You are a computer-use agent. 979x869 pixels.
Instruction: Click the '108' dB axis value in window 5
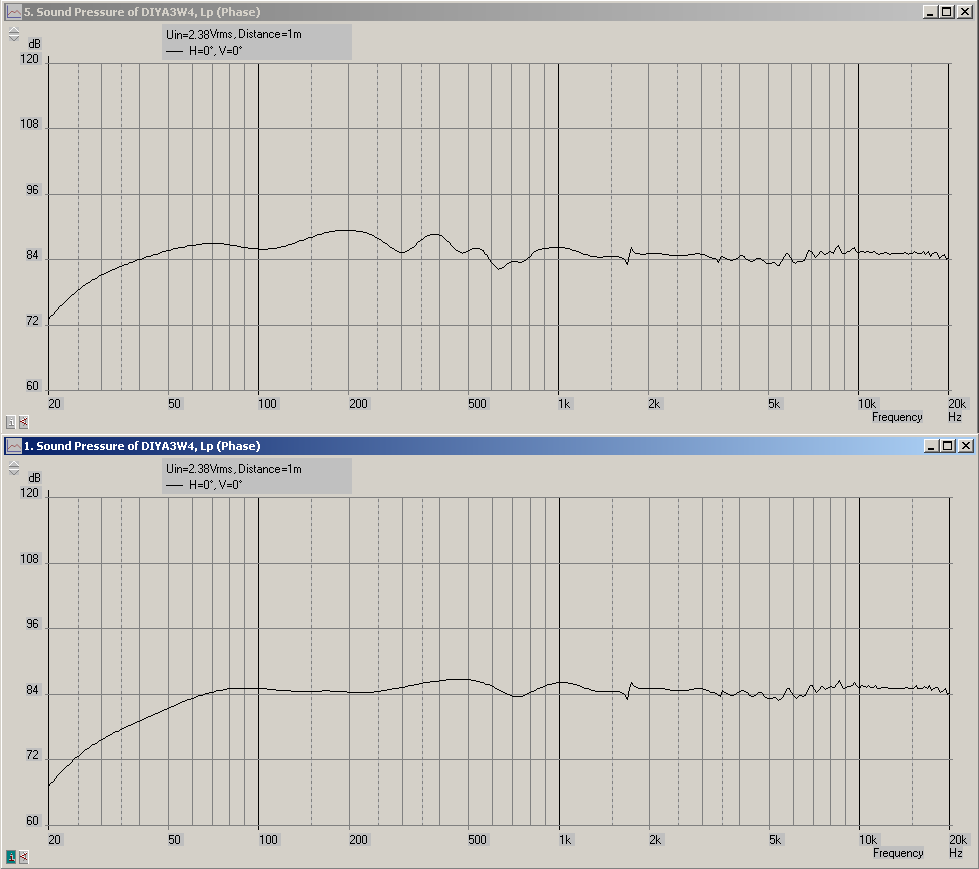(x=29, y=124)
